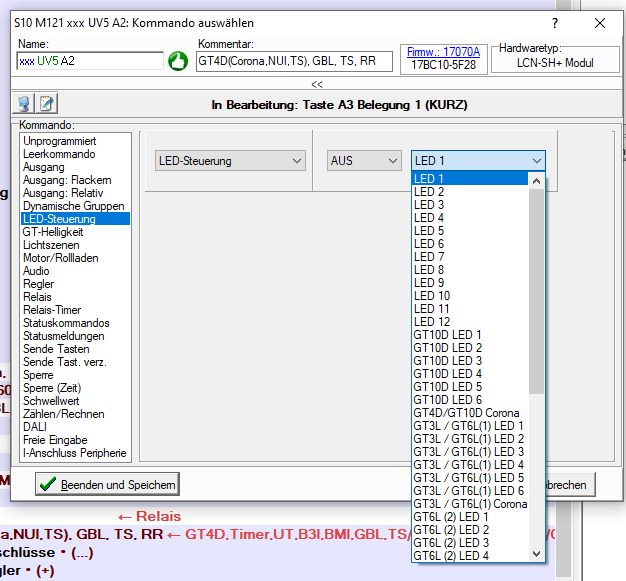Open the AUS state dropdown
Screen dimensions: 626x581
(363, 160)
